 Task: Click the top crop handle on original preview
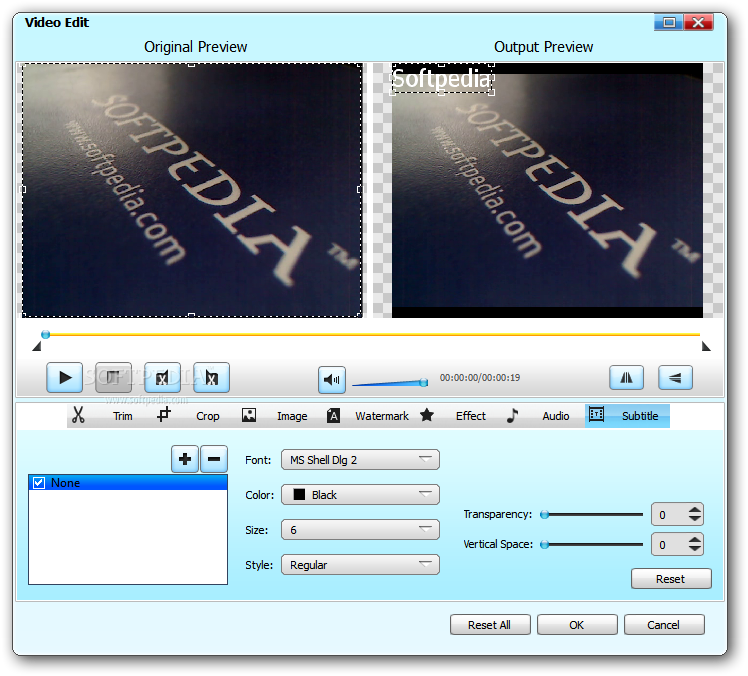coord(191,65)
